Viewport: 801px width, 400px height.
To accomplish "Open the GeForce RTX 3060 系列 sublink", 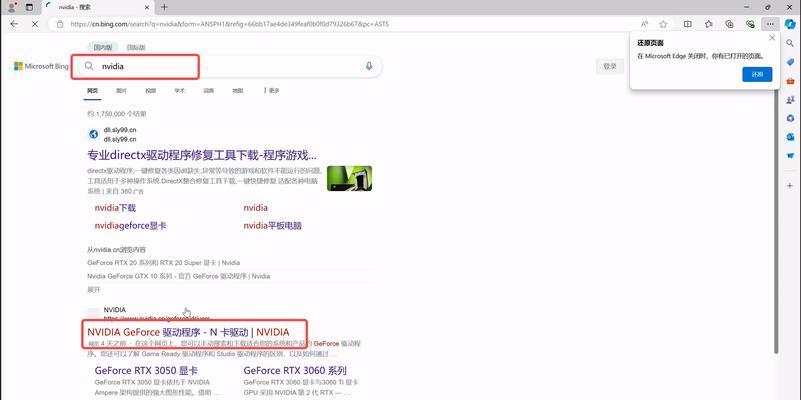I will [295, 371].
